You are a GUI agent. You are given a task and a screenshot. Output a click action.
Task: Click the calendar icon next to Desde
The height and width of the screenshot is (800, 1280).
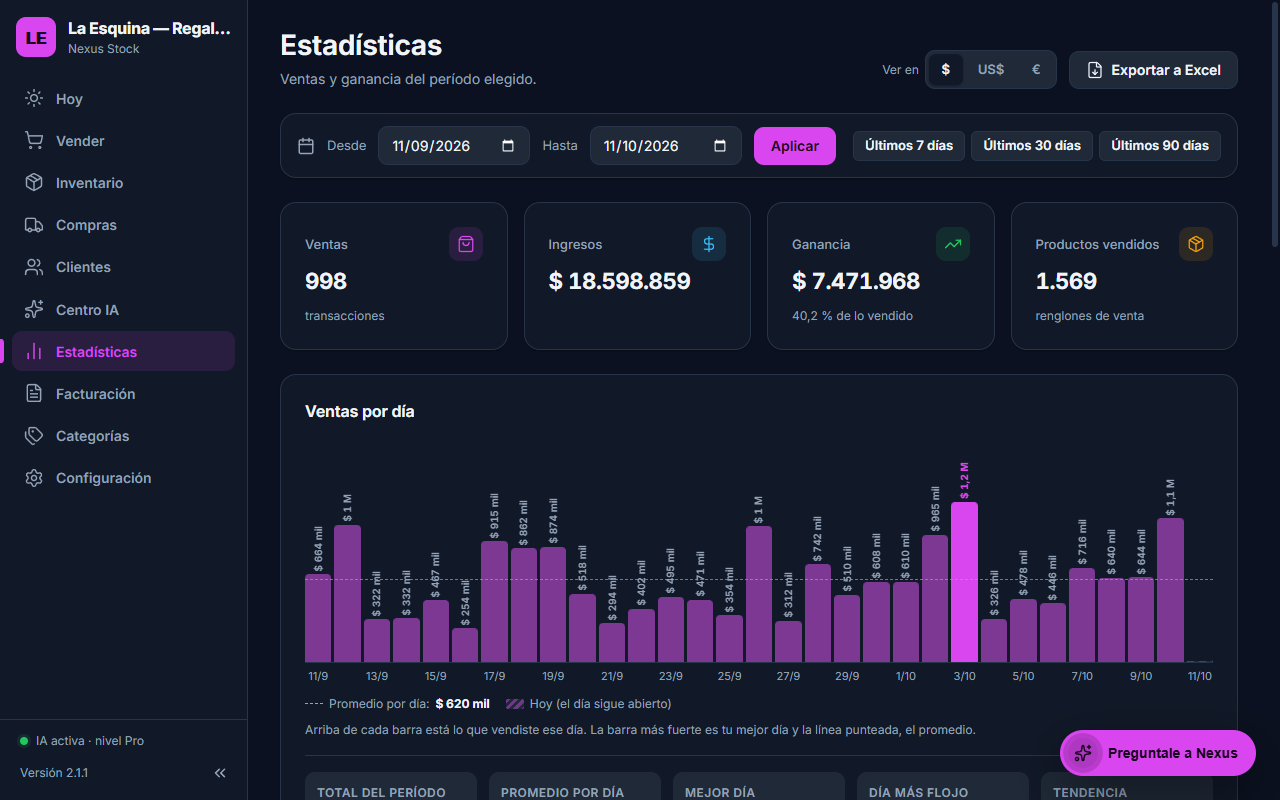tap(306, 146)
